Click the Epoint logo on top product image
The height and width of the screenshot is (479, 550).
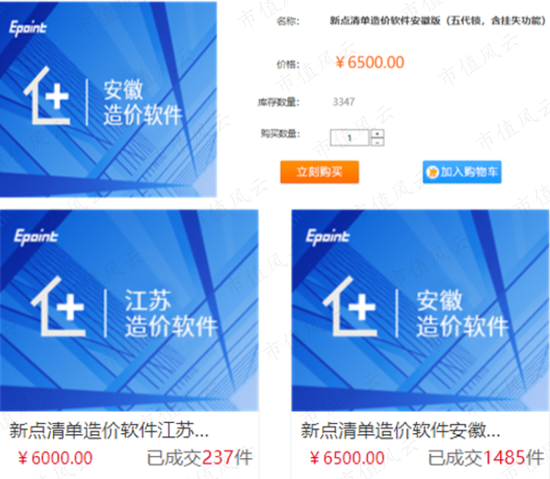click(28, 28)
